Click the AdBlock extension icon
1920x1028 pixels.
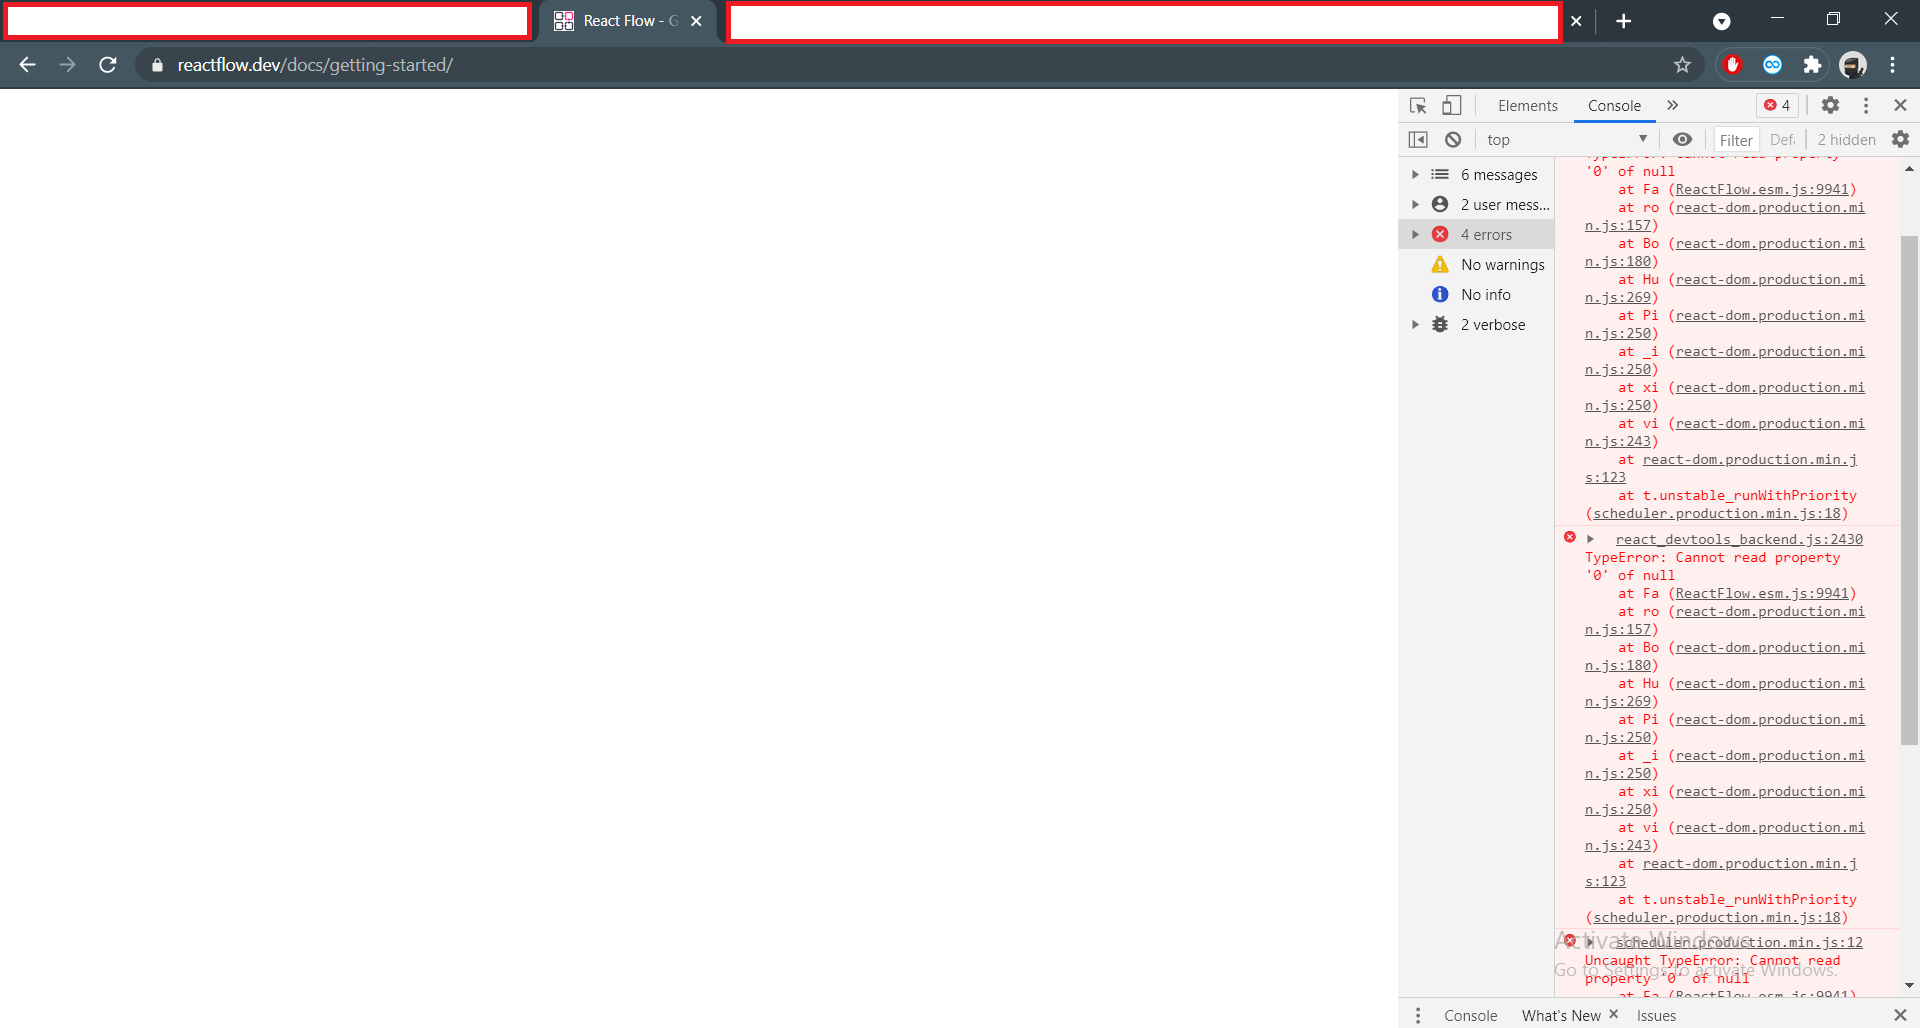[x=1732, y=64]
